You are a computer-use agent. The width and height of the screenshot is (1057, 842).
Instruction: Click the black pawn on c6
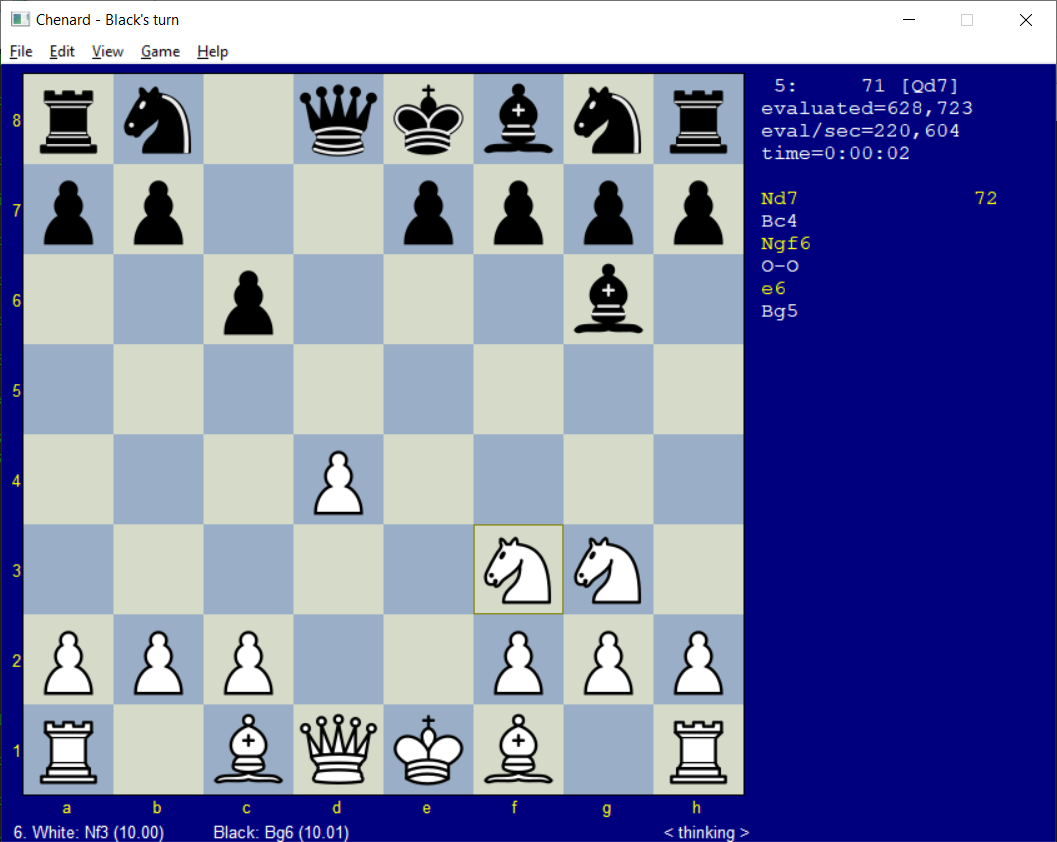pyautogui.click(x=248, y=300)
